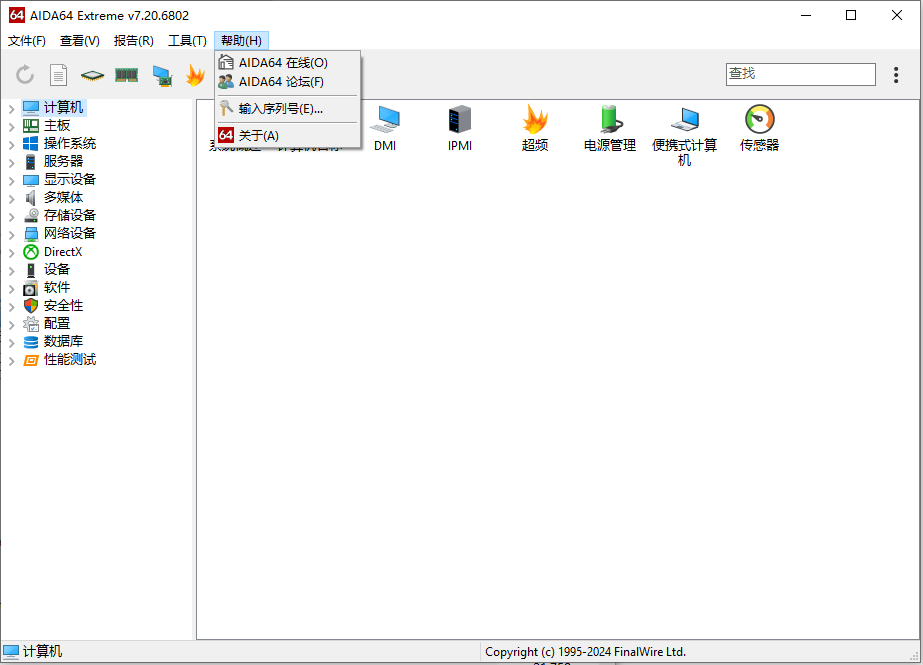Viewport: 923px width, 665px height.
Task: Expand the 数据库 tree node
Action: point(11,343)
